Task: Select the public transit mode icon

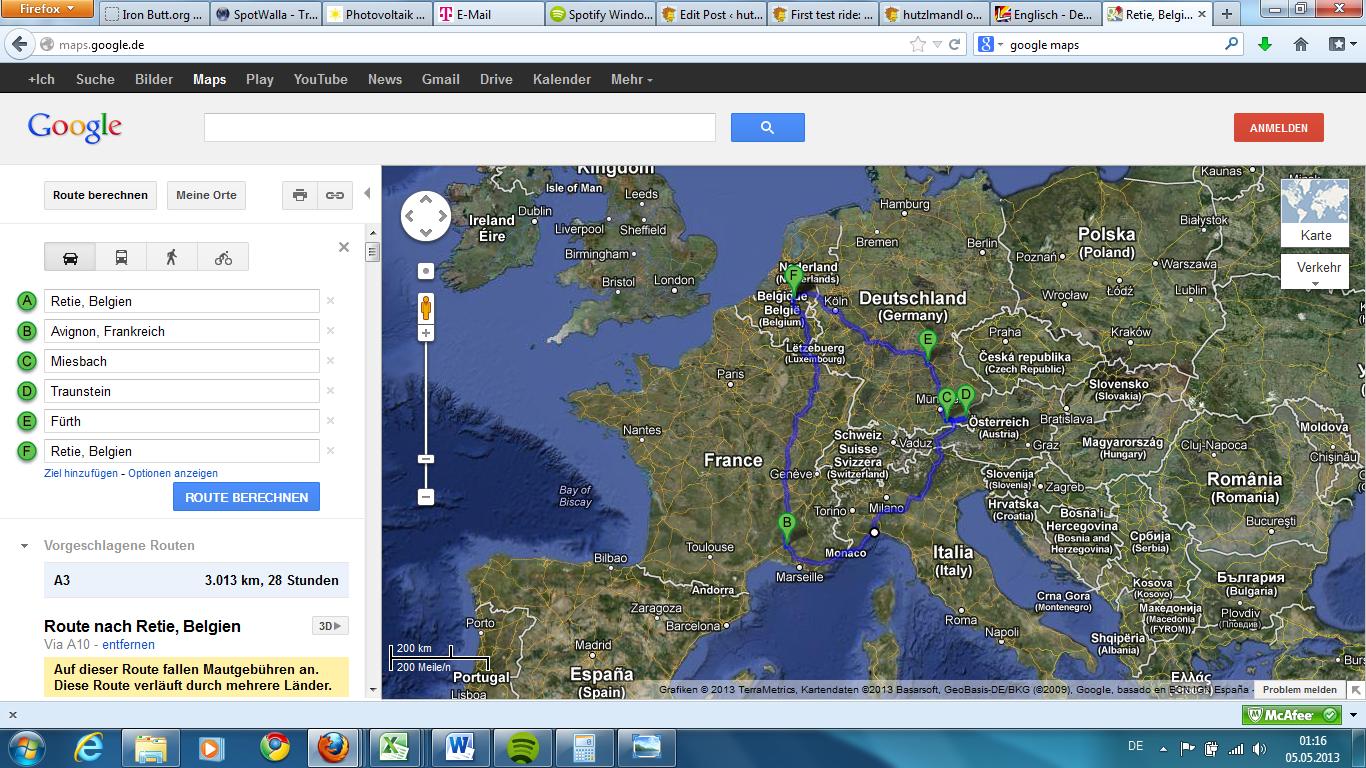Action: click(x=121, y=257)
